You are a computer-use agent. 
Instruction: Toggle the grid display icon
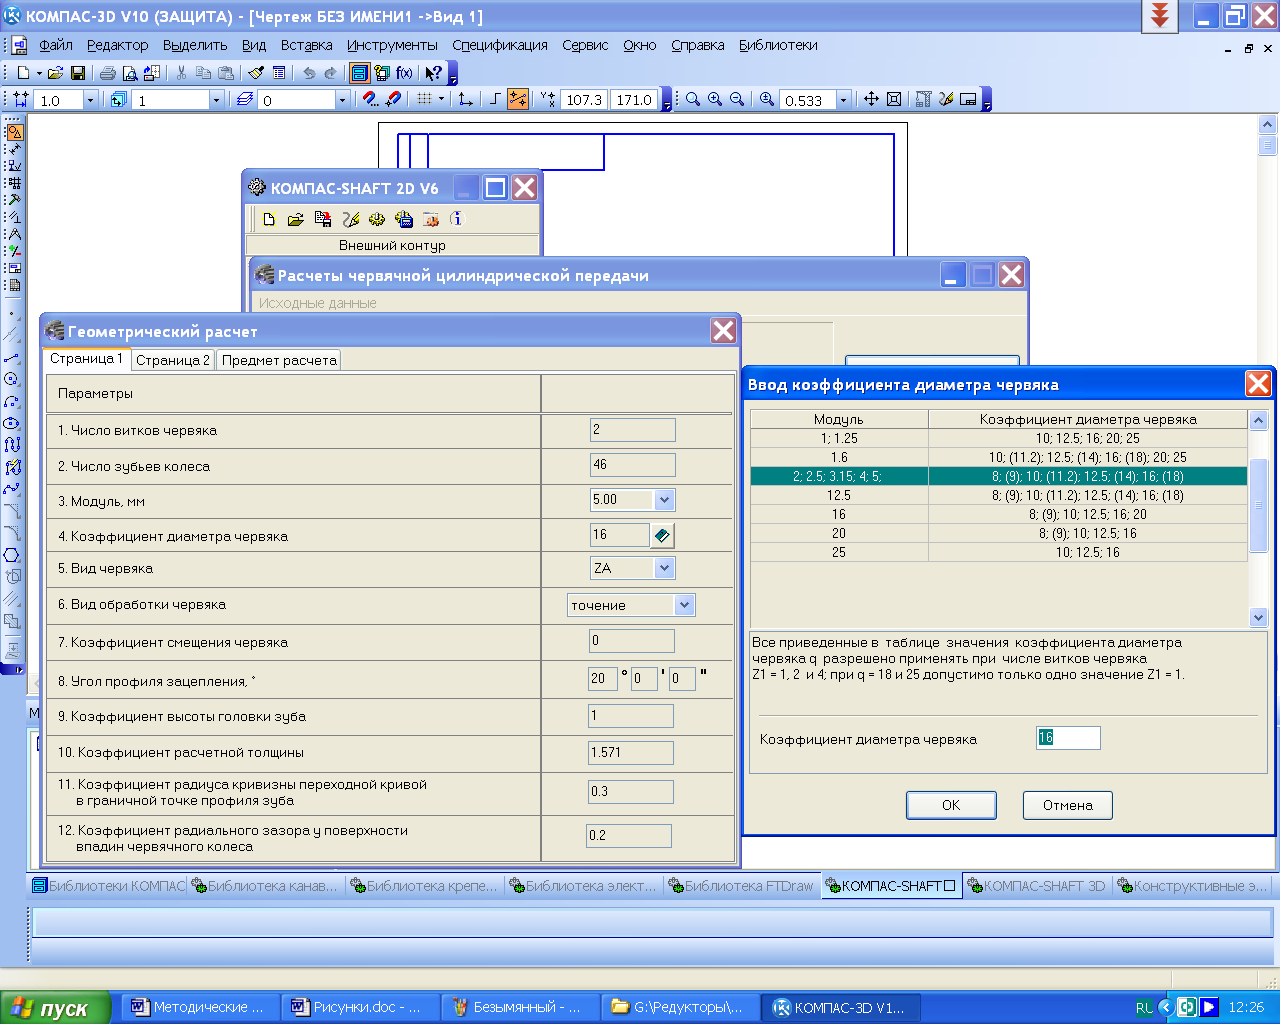[x=424, y=99]
